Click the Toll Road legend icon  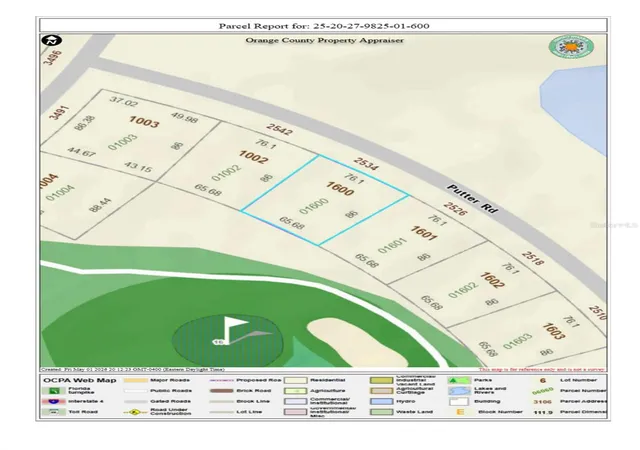(54, 412)
